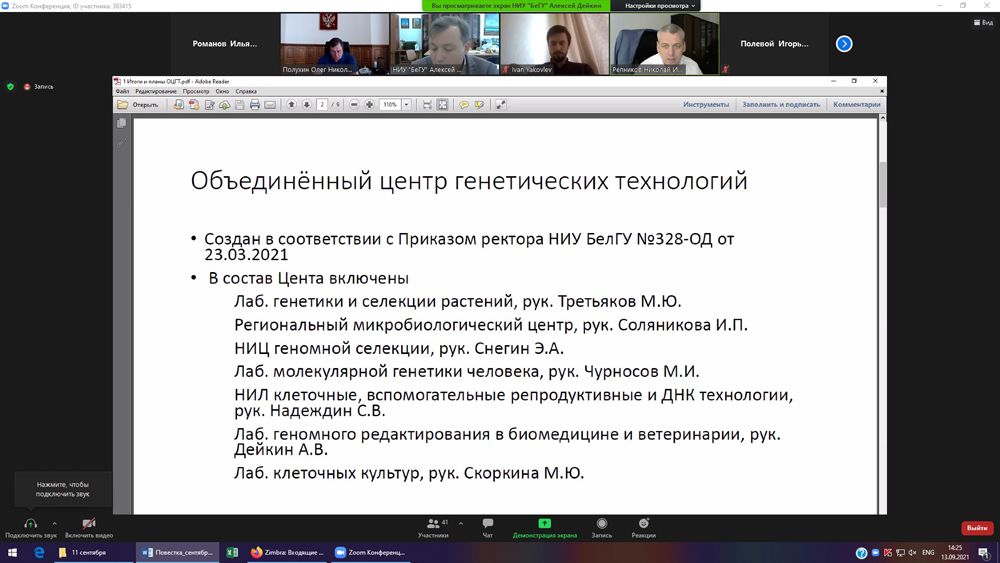Switch ENG keyboard language in tray

928,553
